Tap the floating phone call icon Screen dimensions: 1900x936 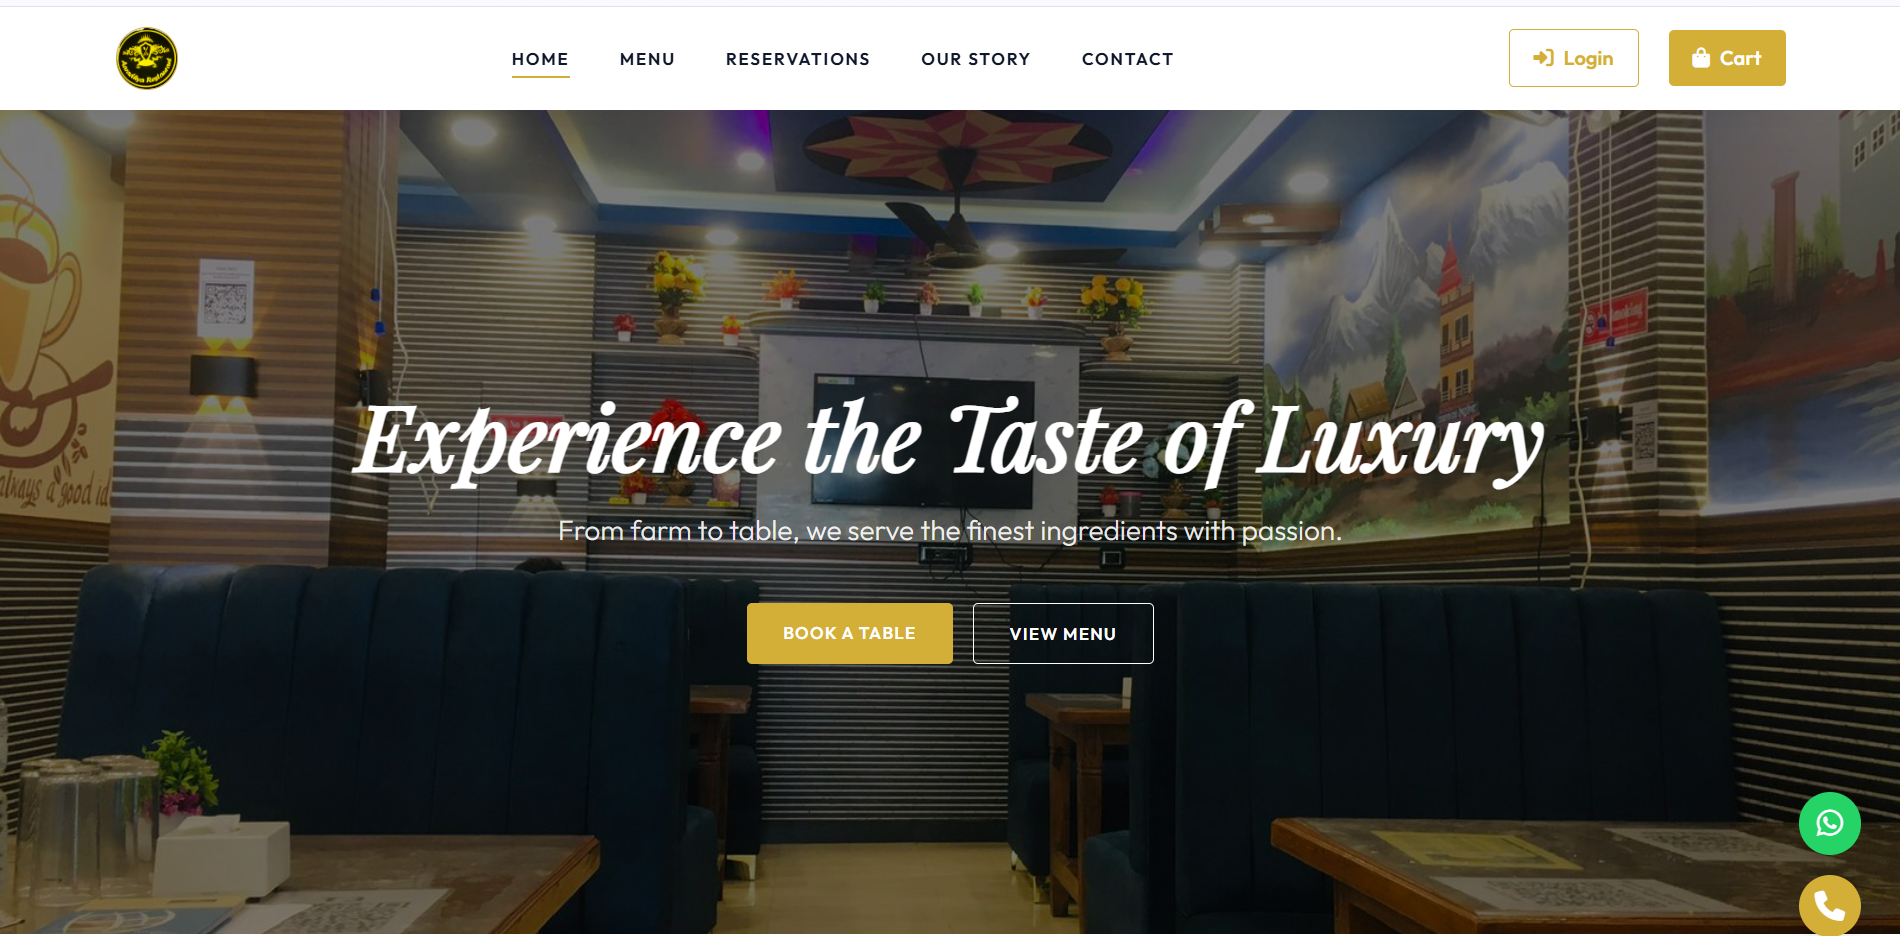pos(1829,905)
